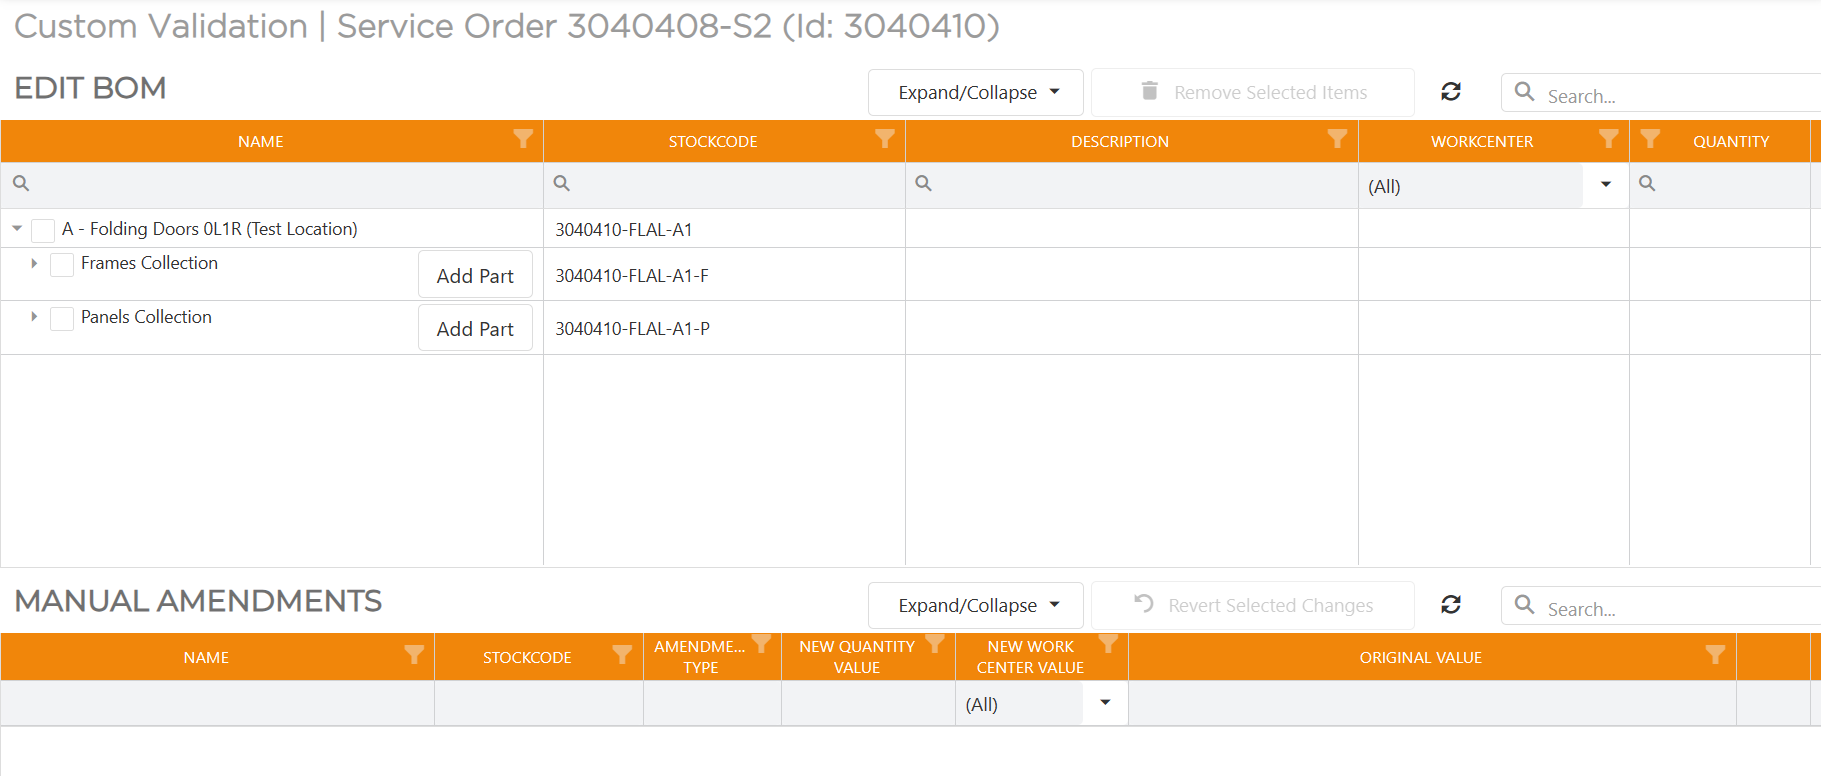Sort by WORKCENTER column header
Screen dimensions: 1821x776
pyautogui.click(x=1482, y=142)
